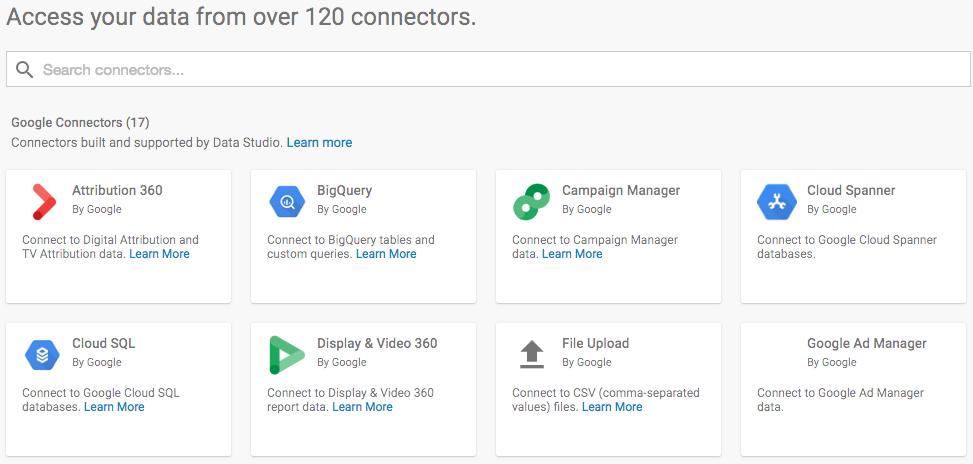Choose the BigQuery connector title

coord(344,190)
